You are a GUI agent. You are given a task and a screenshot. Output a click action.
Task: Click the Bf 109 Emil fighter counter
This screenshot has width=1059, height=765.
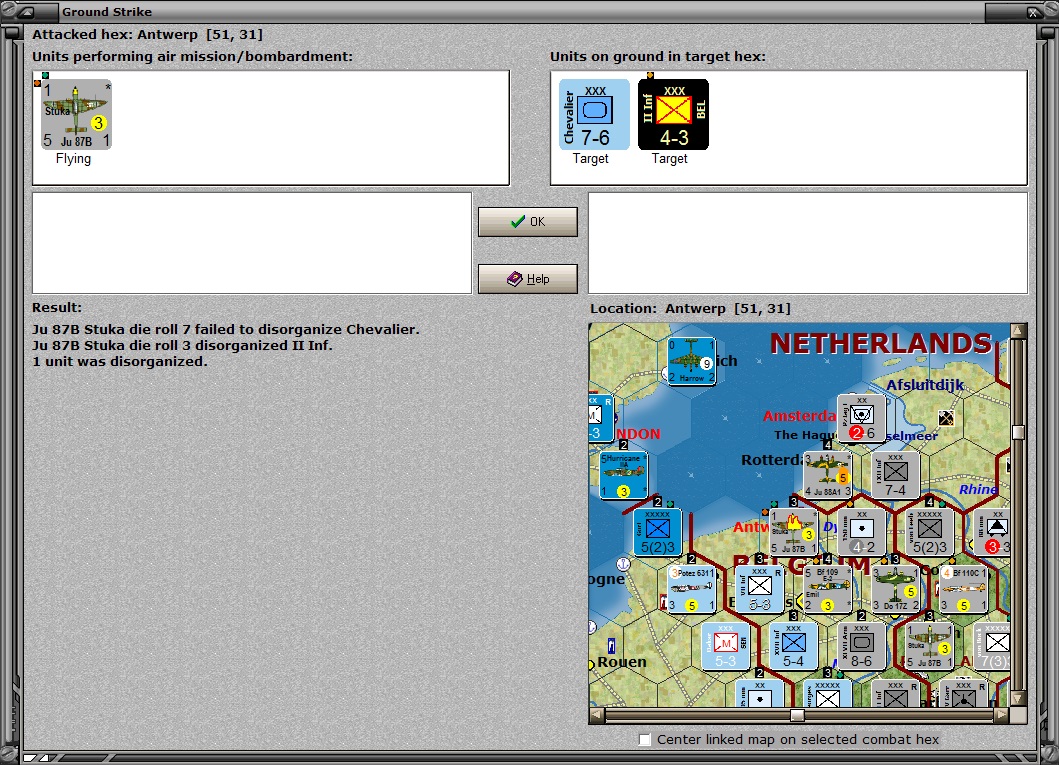tap(827, 589)
